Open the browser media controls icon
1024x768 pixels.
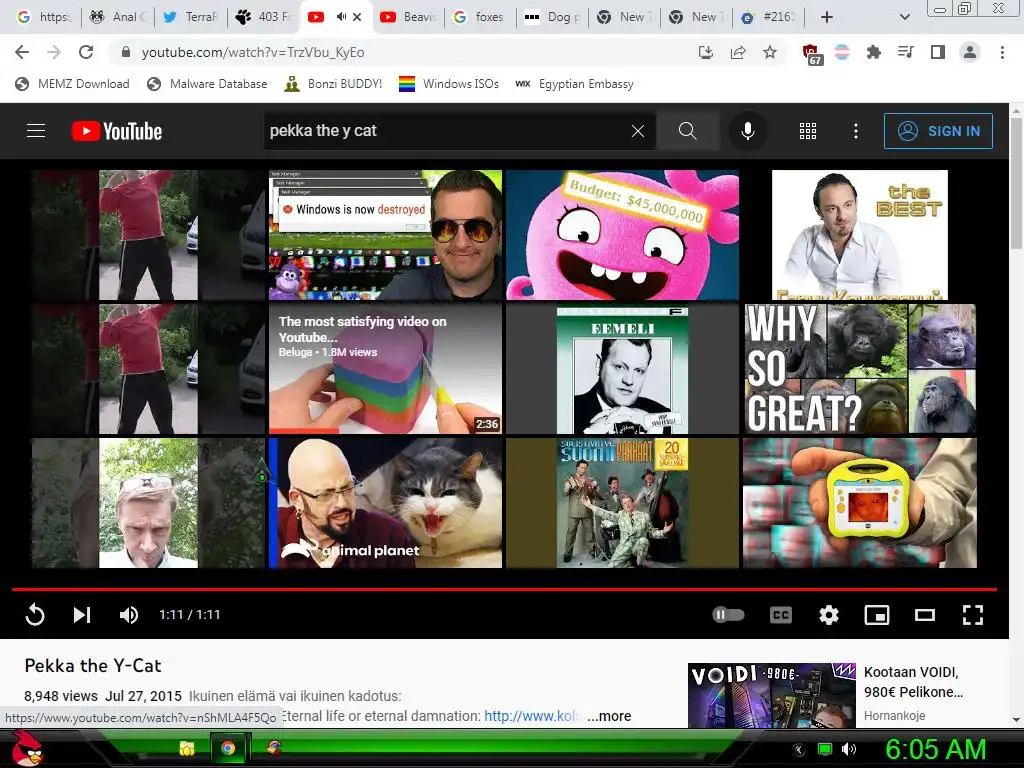click(905, 52)
